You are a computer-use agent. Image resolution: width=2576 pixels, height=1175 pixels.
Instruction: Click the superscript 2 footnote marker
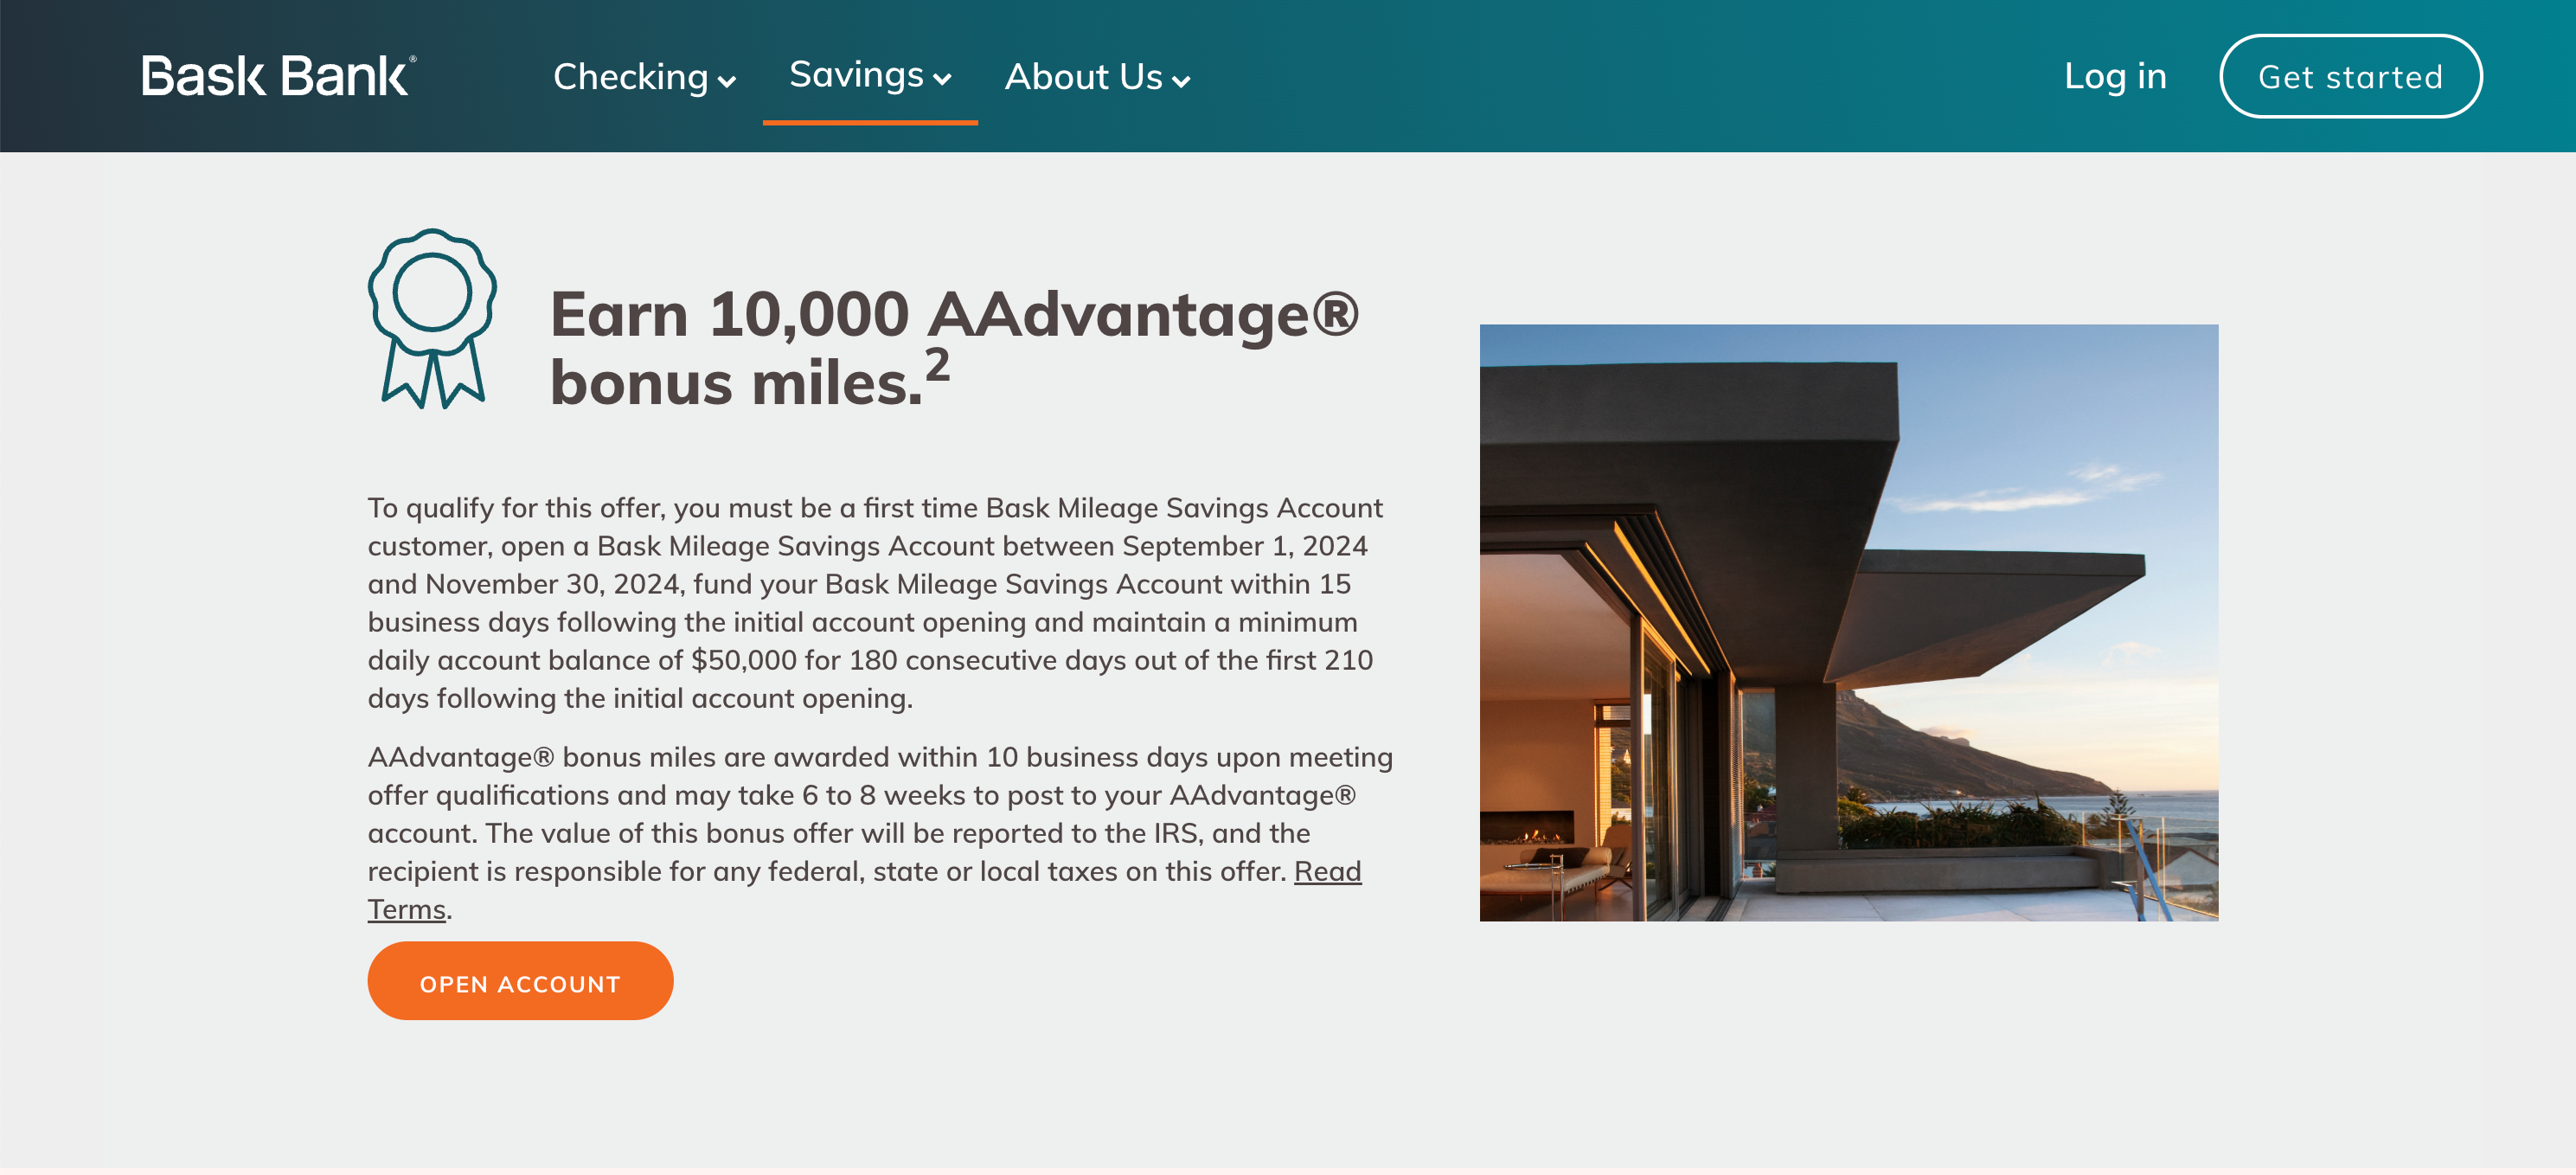[x=937, y=365]
